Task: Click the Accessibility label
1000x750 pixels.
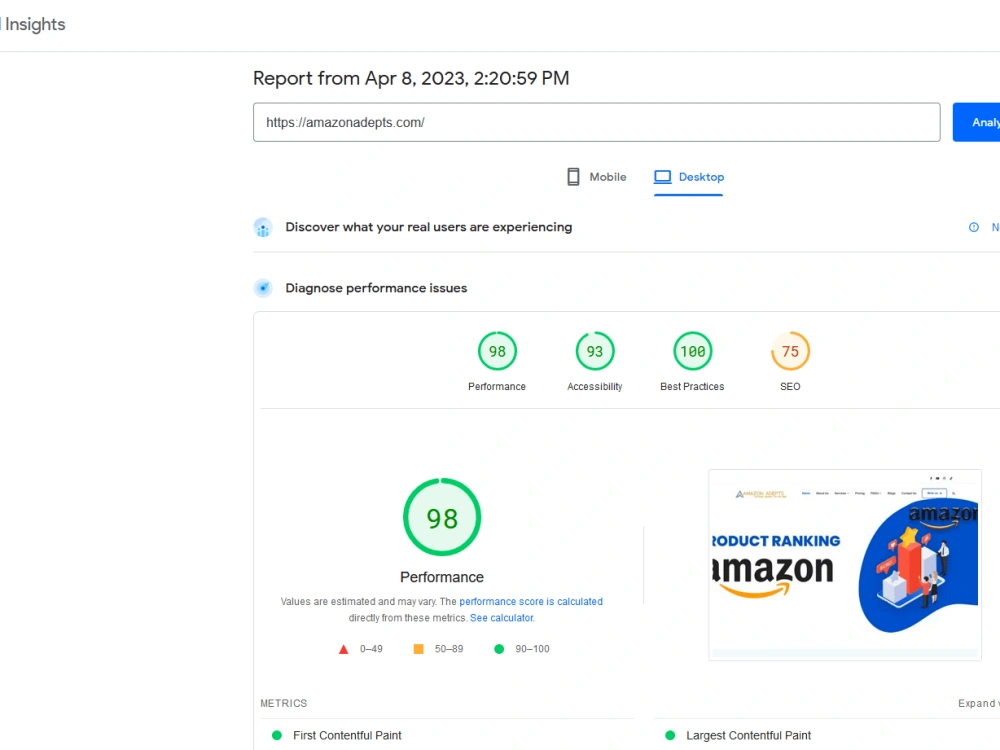Action: point(594,386)
